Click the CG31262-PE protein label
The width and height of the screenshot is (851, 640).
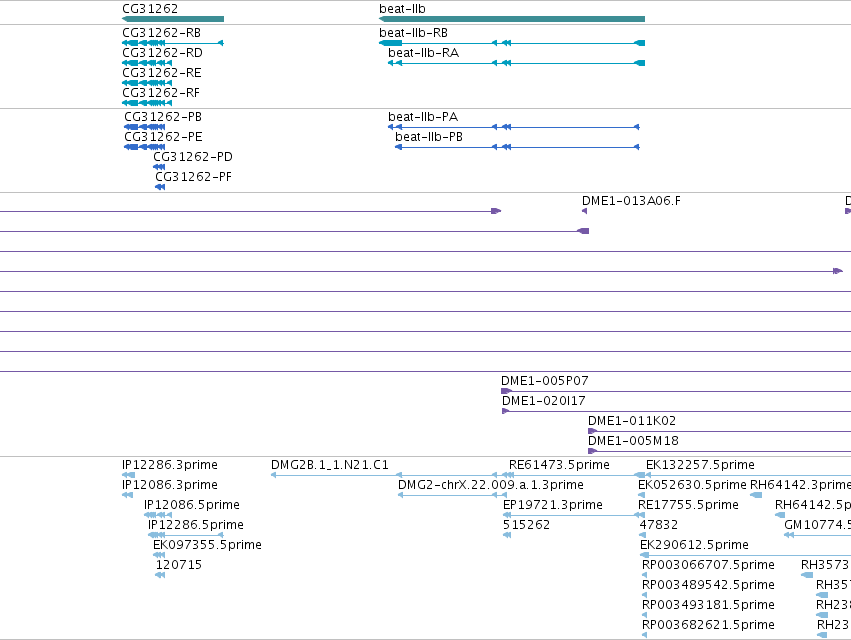(163, 137)
